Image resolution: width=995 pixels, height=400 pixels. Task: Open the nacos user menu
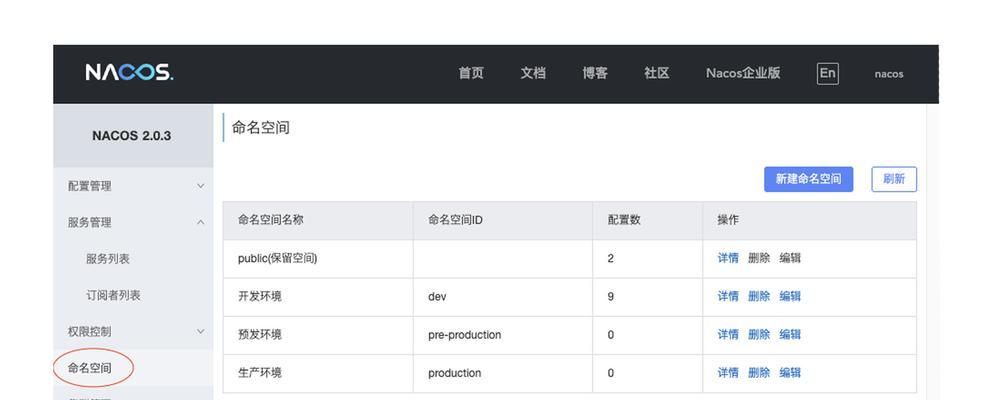coord(888,74)
